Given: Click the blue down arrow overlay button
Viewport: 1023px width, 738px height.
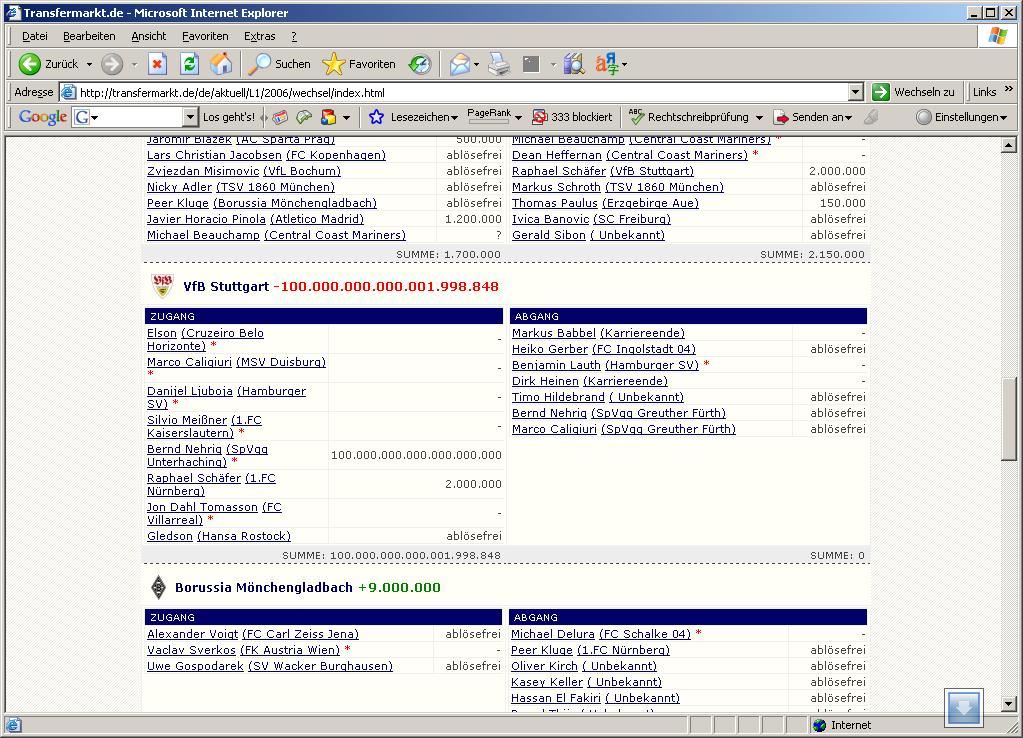Looking at the screenshot, I should pyautogui.click(x=964, y=707).
